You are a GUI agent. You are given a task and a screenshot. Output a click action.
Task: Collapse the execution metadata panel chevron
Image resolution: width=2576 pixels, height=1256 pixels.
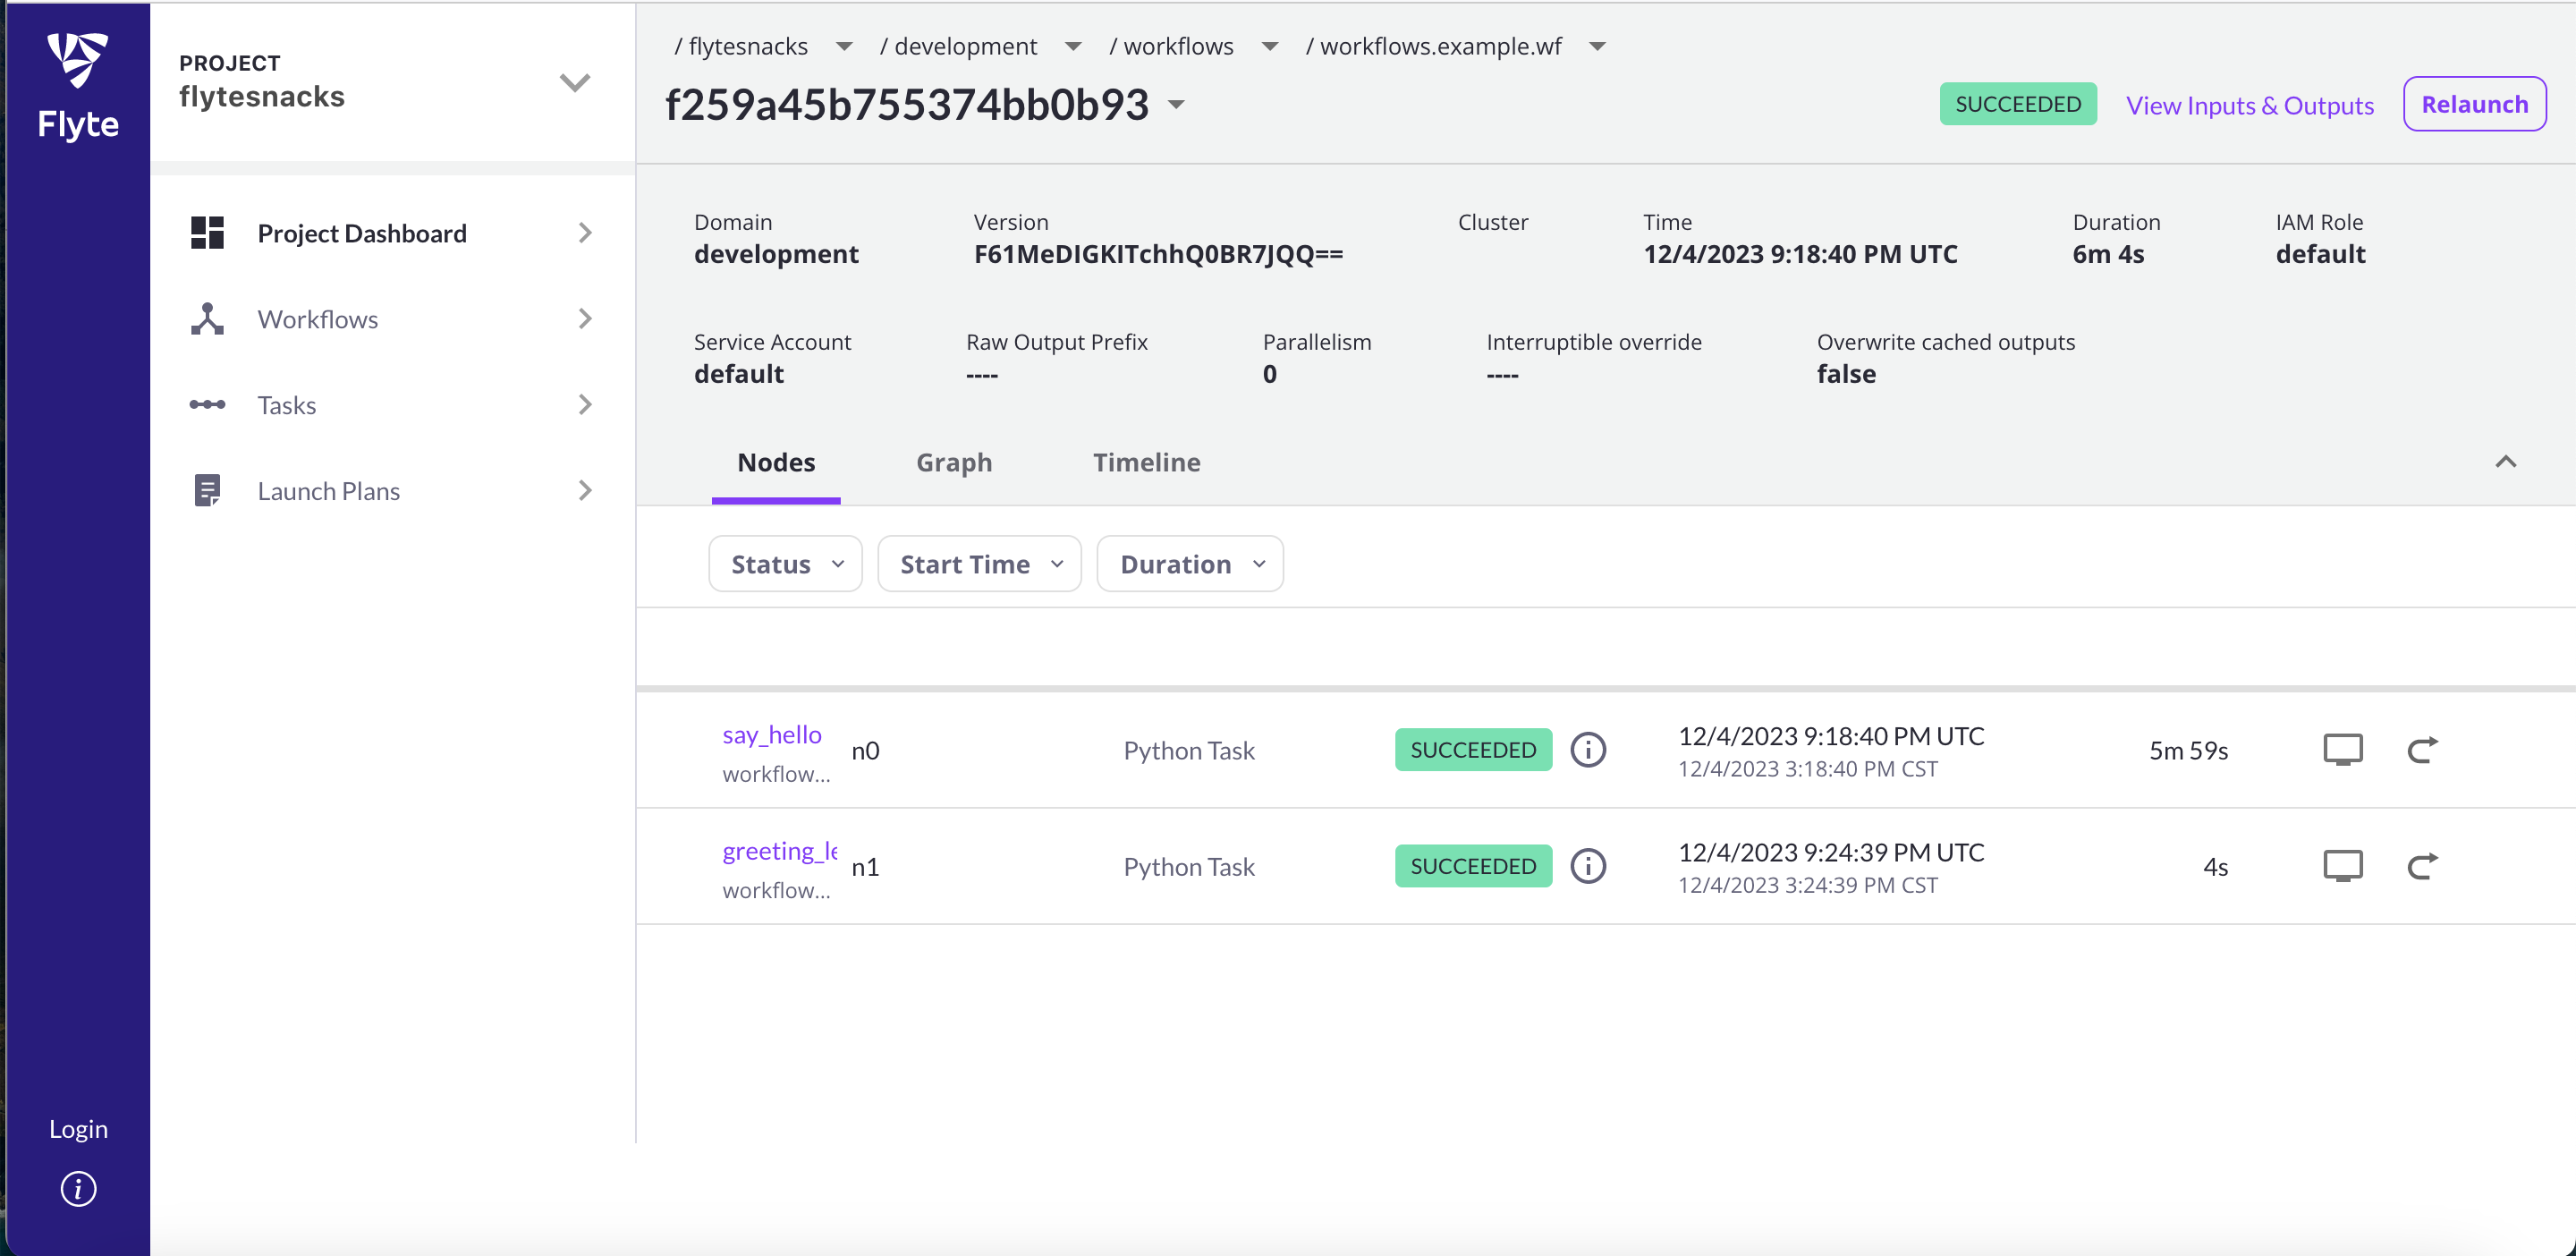2504,462
